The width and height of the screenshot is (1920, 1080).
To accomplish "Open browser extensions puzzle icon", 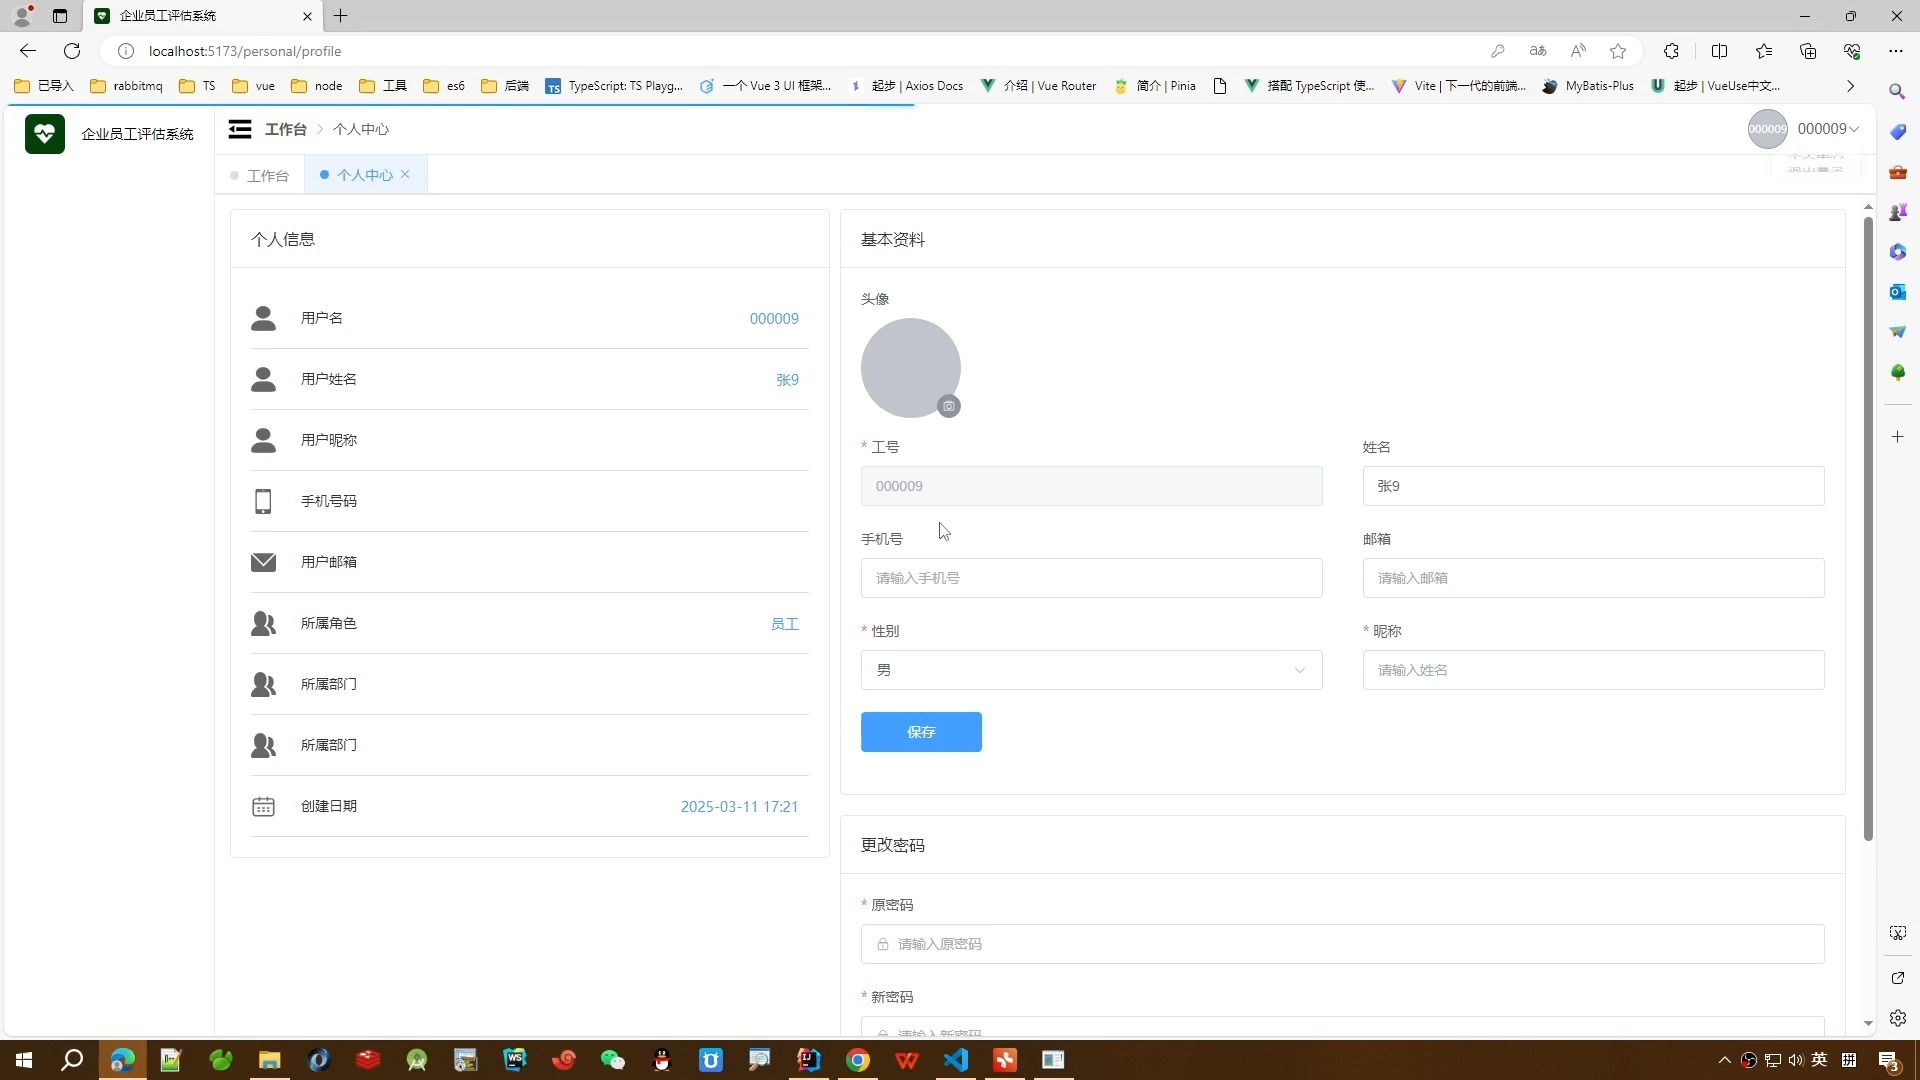I will (x=1671, y=51).
